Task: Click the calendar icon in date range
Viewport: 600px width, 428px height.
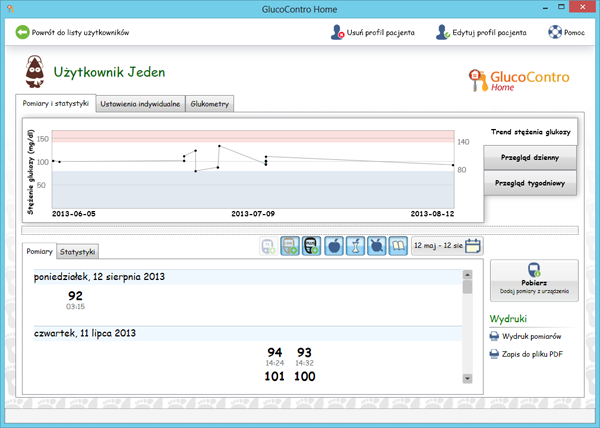Action: click(x=473, y=246)
